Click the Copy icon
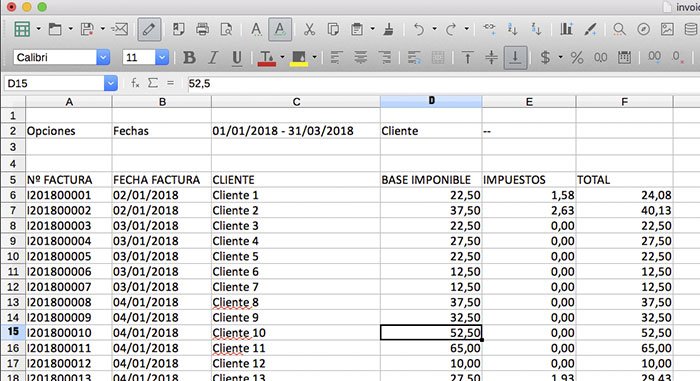Screen dimensions: 700x381 pos(333,29)
